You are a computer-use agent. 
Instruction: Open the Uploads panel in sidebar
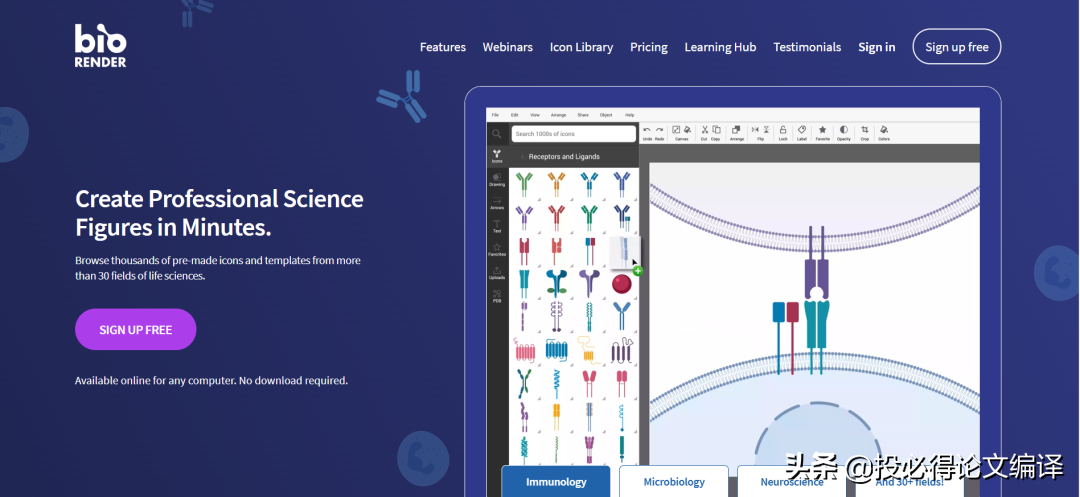click(497, 273)
